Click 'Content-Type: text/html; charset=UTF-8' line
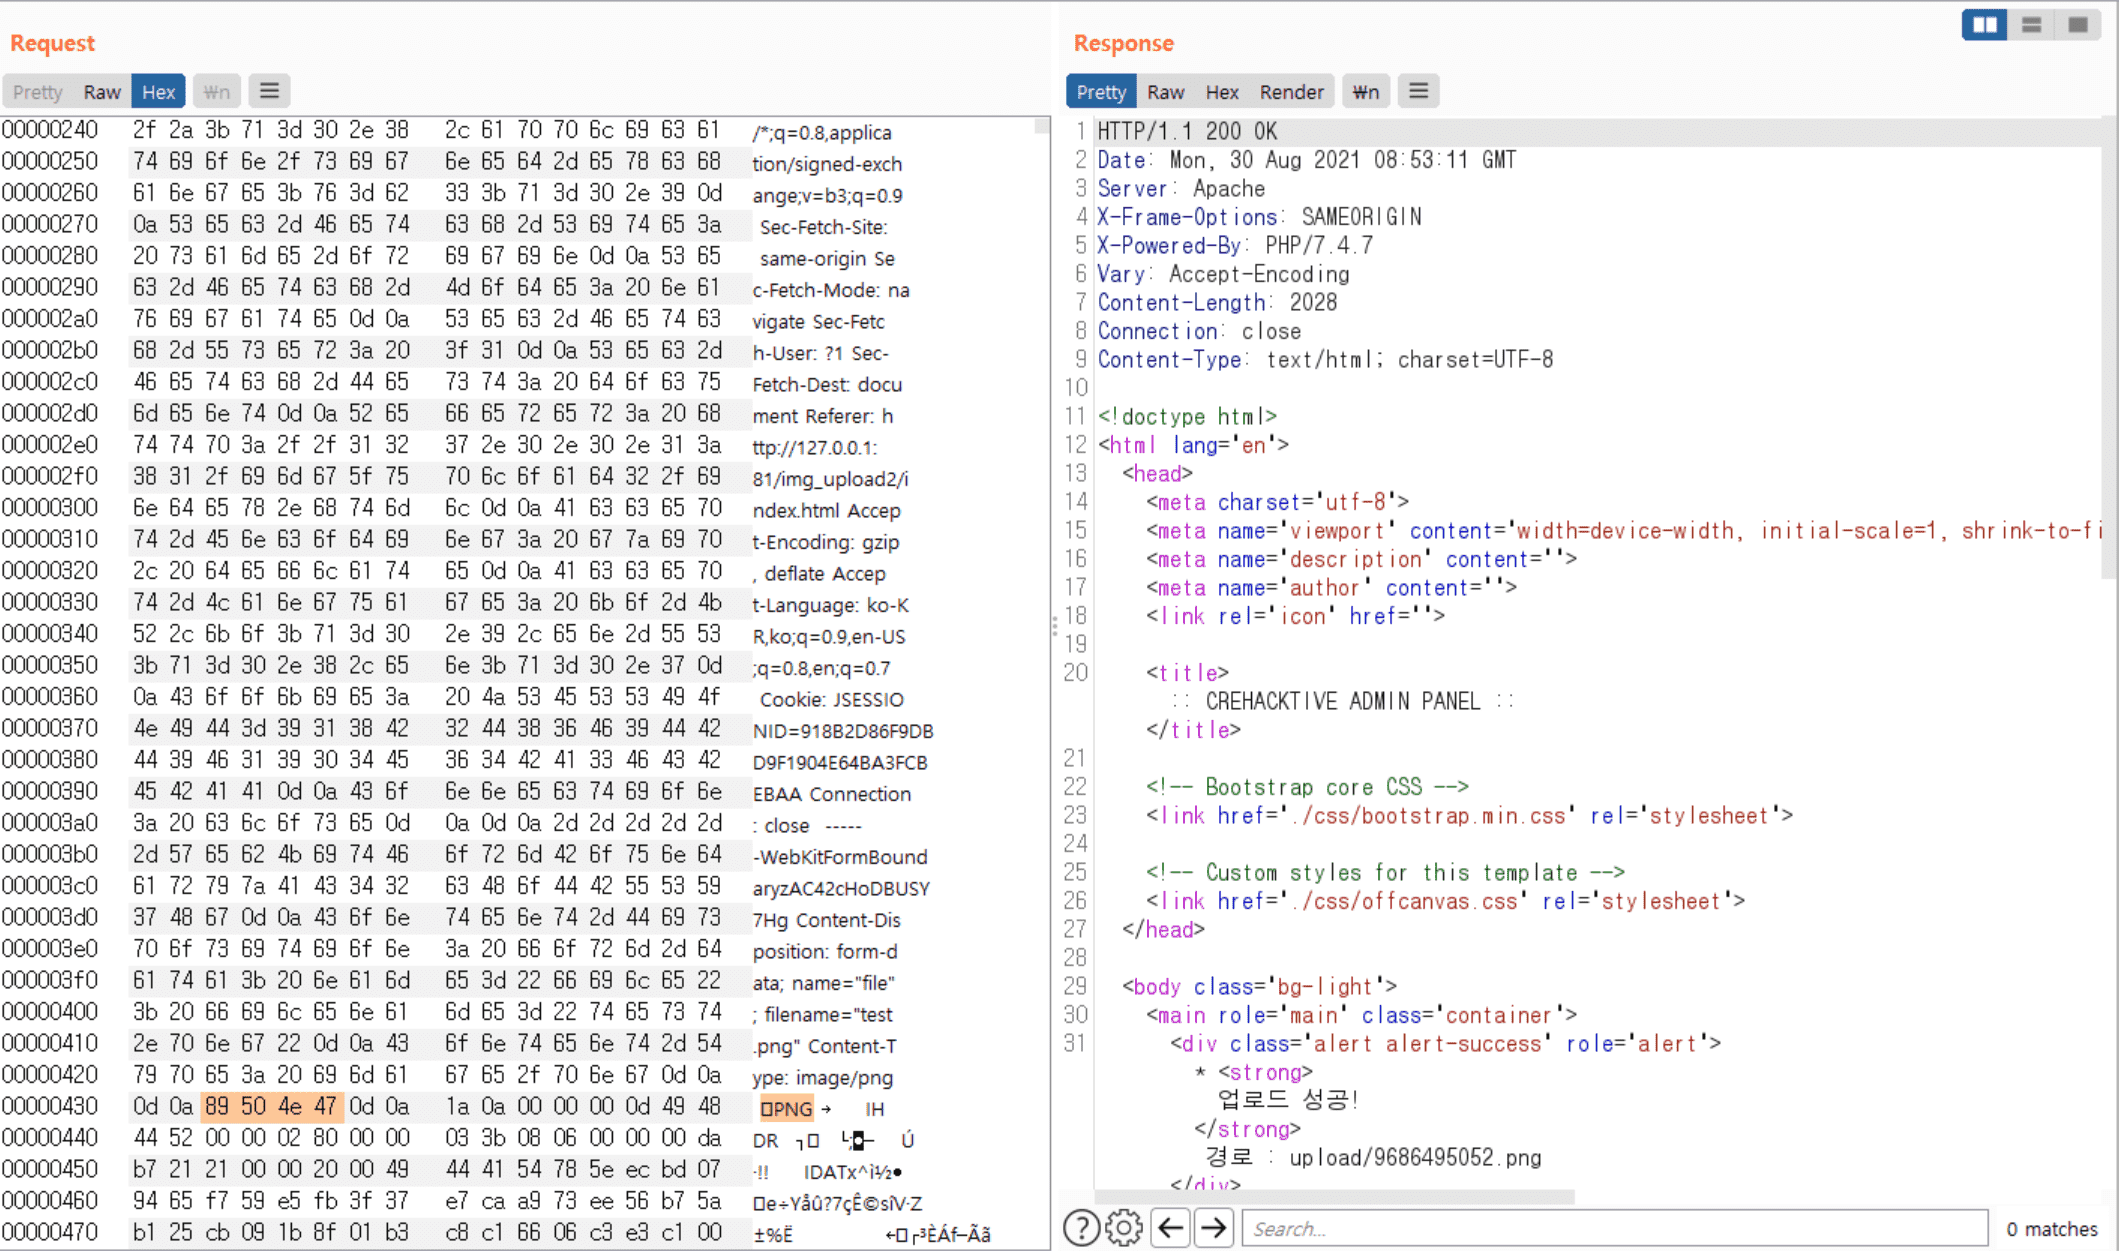Image resolution: width=2119 pixels, height=1251 pixels. click(x=1325, y=359)
